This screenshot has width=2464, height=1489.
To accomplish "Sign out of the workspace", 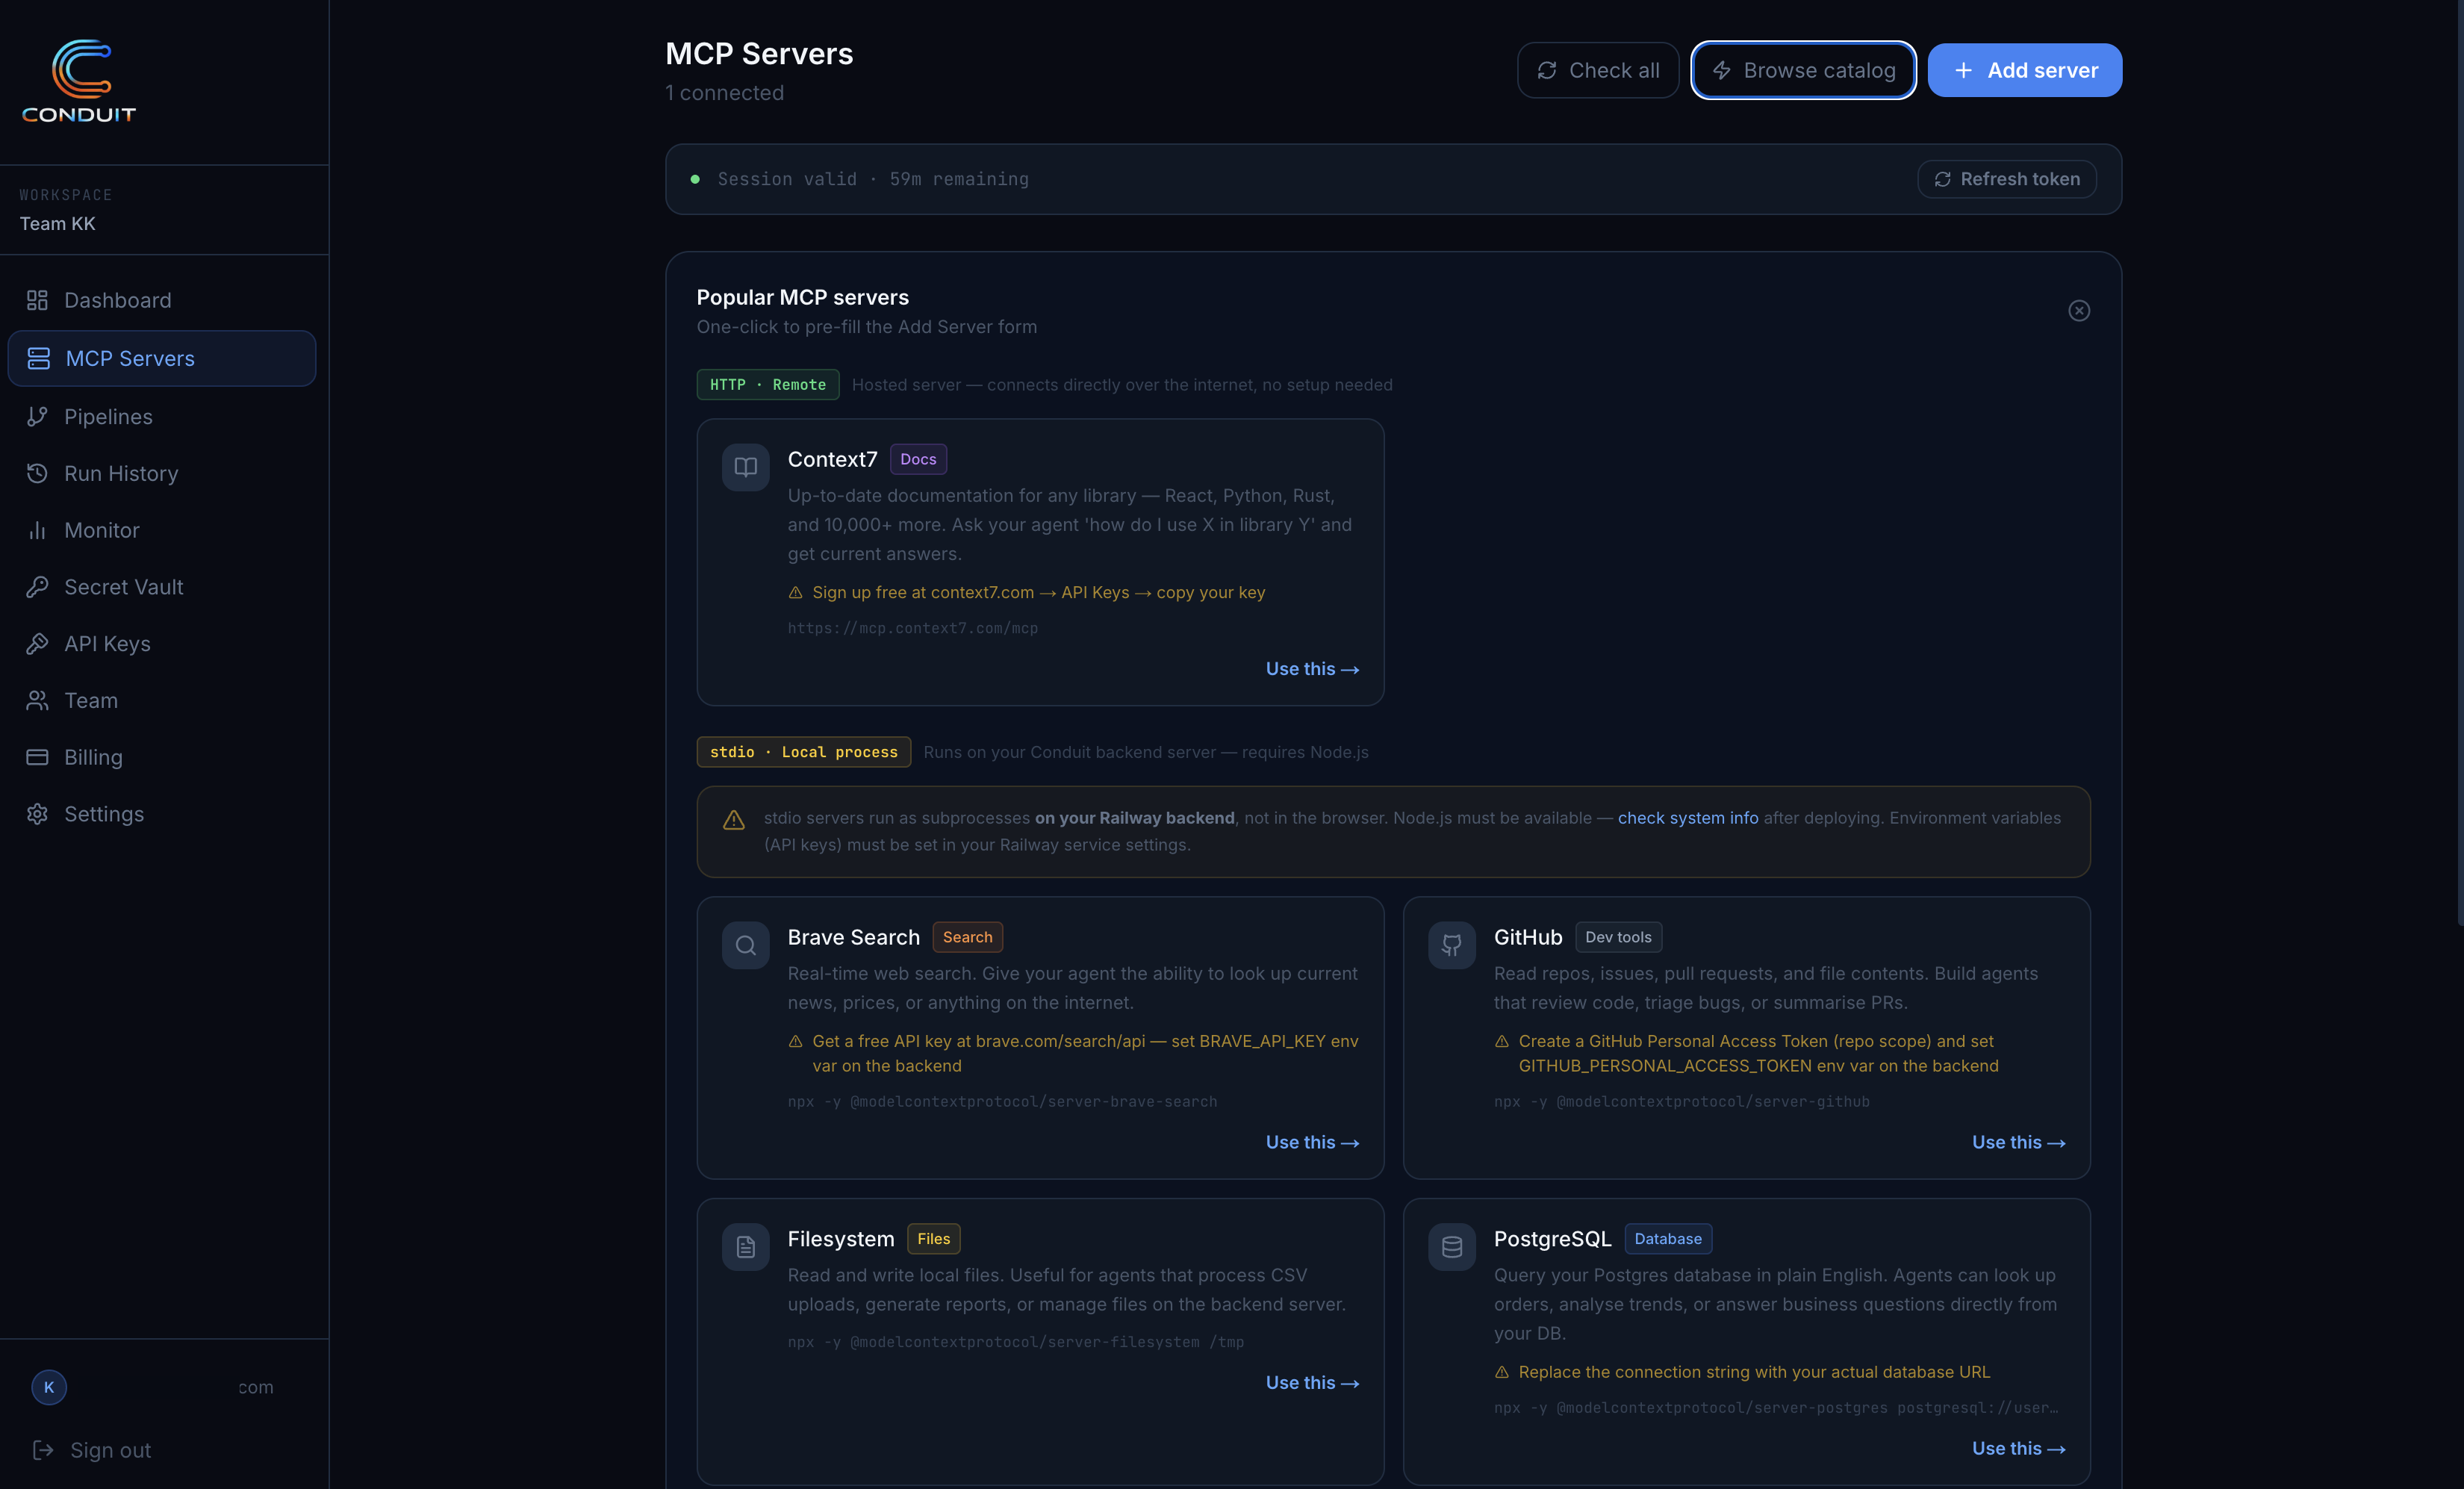I will (x=110, y=1450).
